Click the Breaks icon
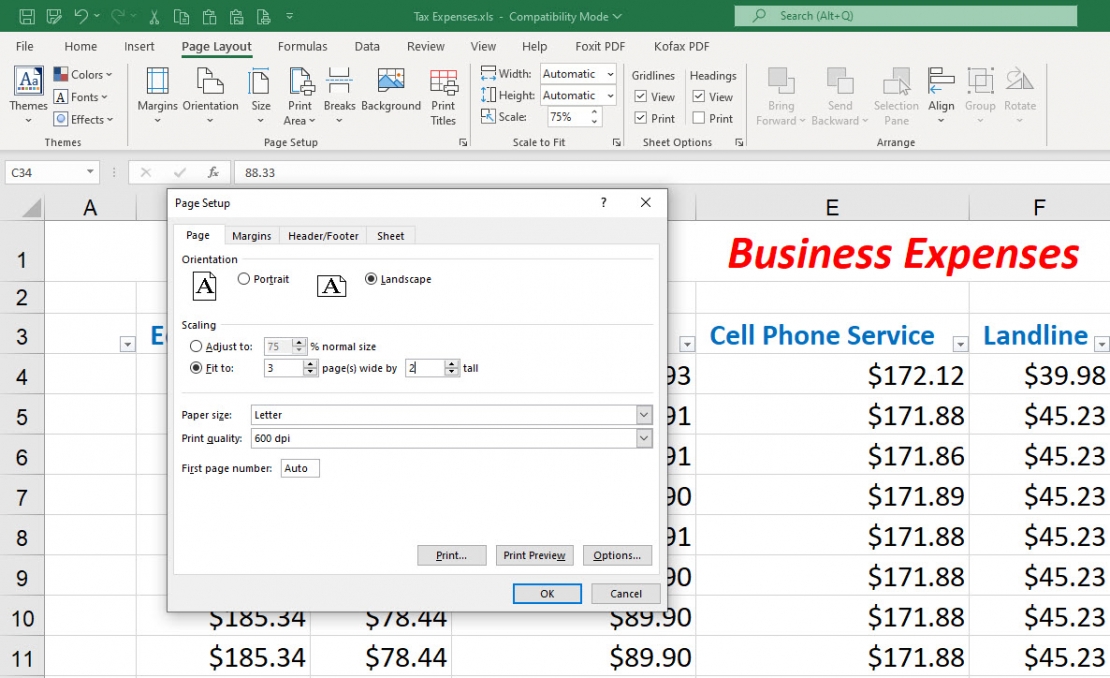 click(340, 95)
